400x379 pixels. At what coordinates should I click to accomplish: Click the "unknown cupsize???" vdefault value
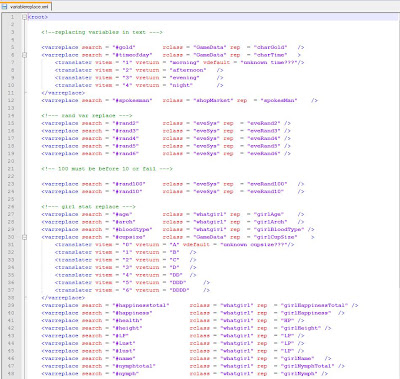(x=254, y=245)
